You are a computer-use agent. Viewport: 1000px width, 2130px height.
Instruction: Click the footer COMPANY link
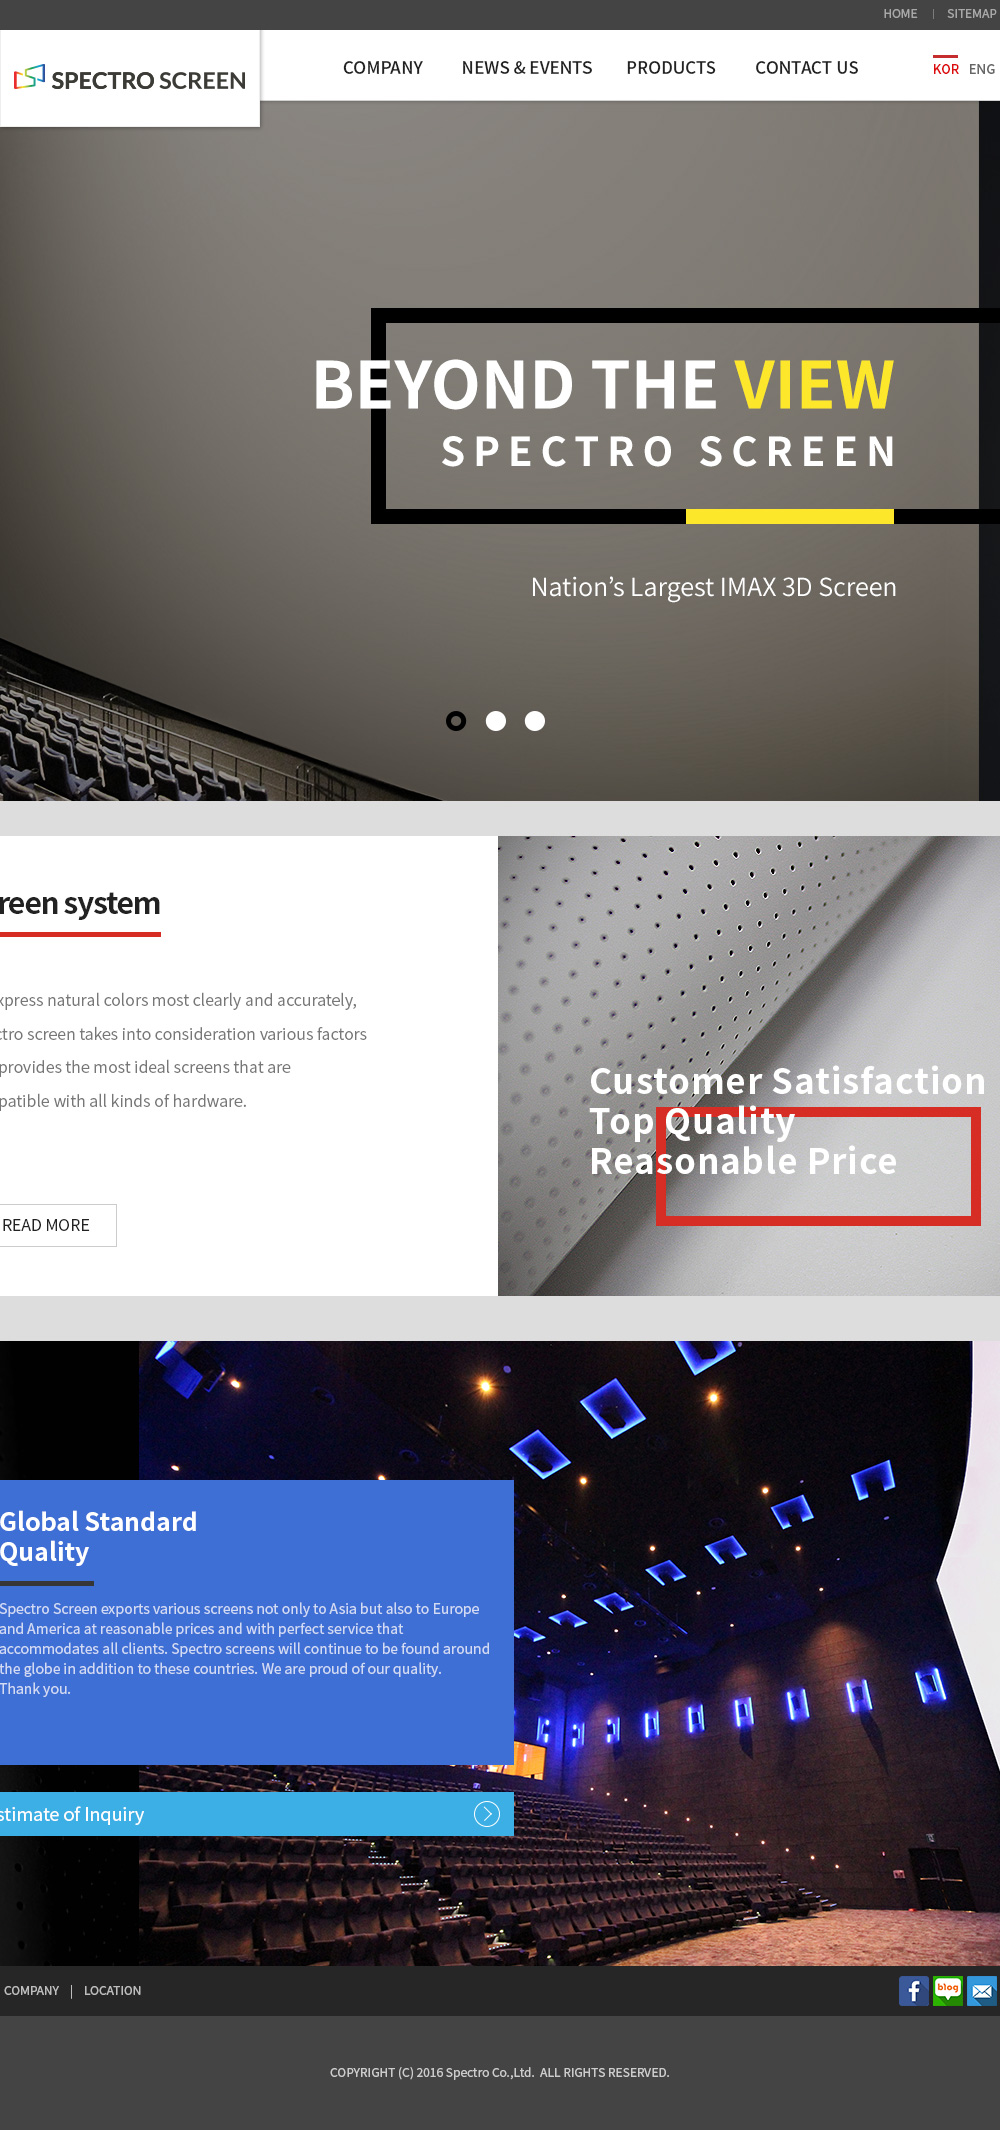(32, 1991)
